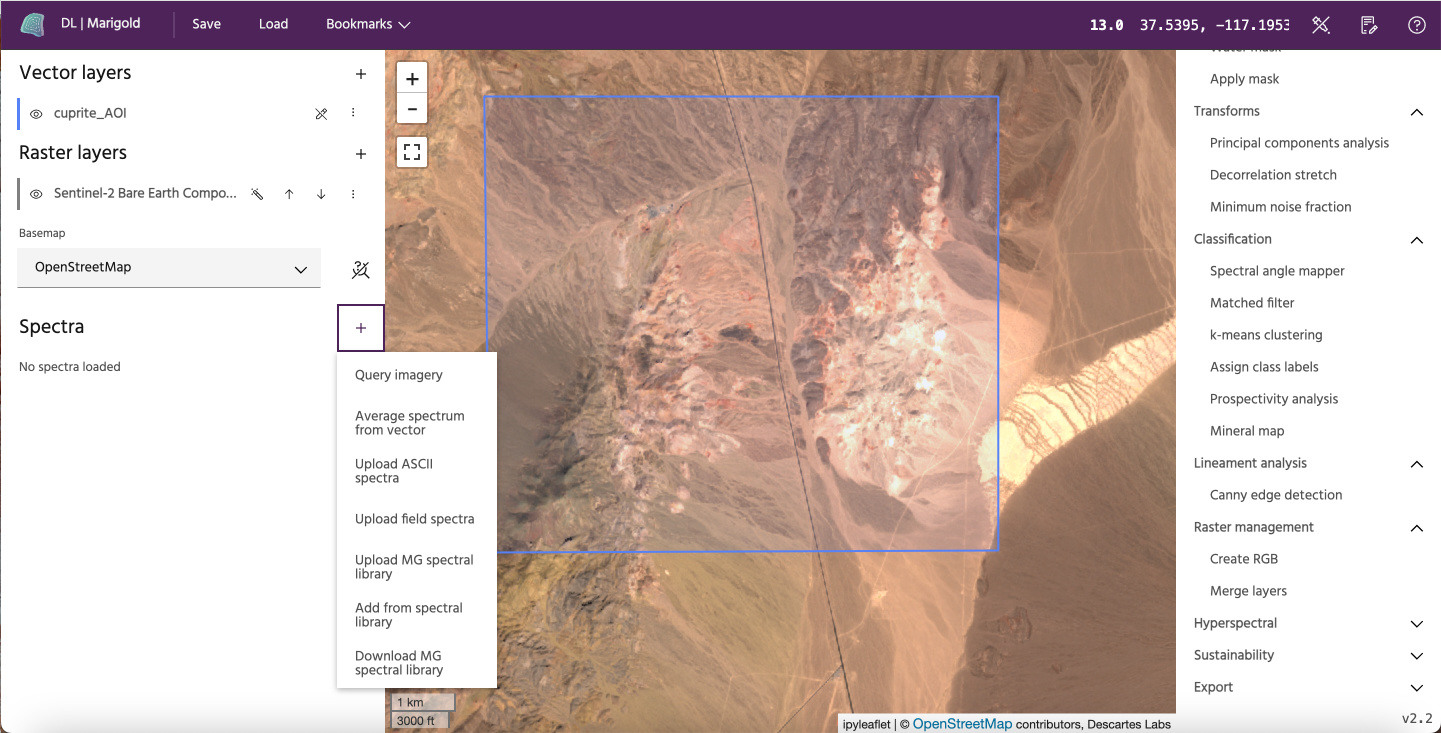The height and width of the screenshot is (733, 1441).
Task: Toggle fullscreen map view
Action: pos(412,152)
